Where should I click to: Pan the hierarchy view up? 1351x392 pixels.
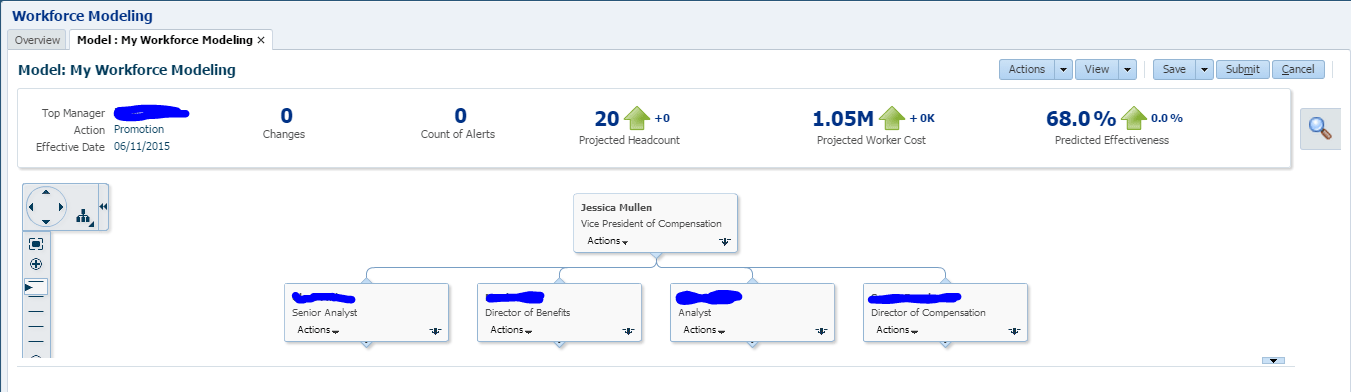[46, 192]
